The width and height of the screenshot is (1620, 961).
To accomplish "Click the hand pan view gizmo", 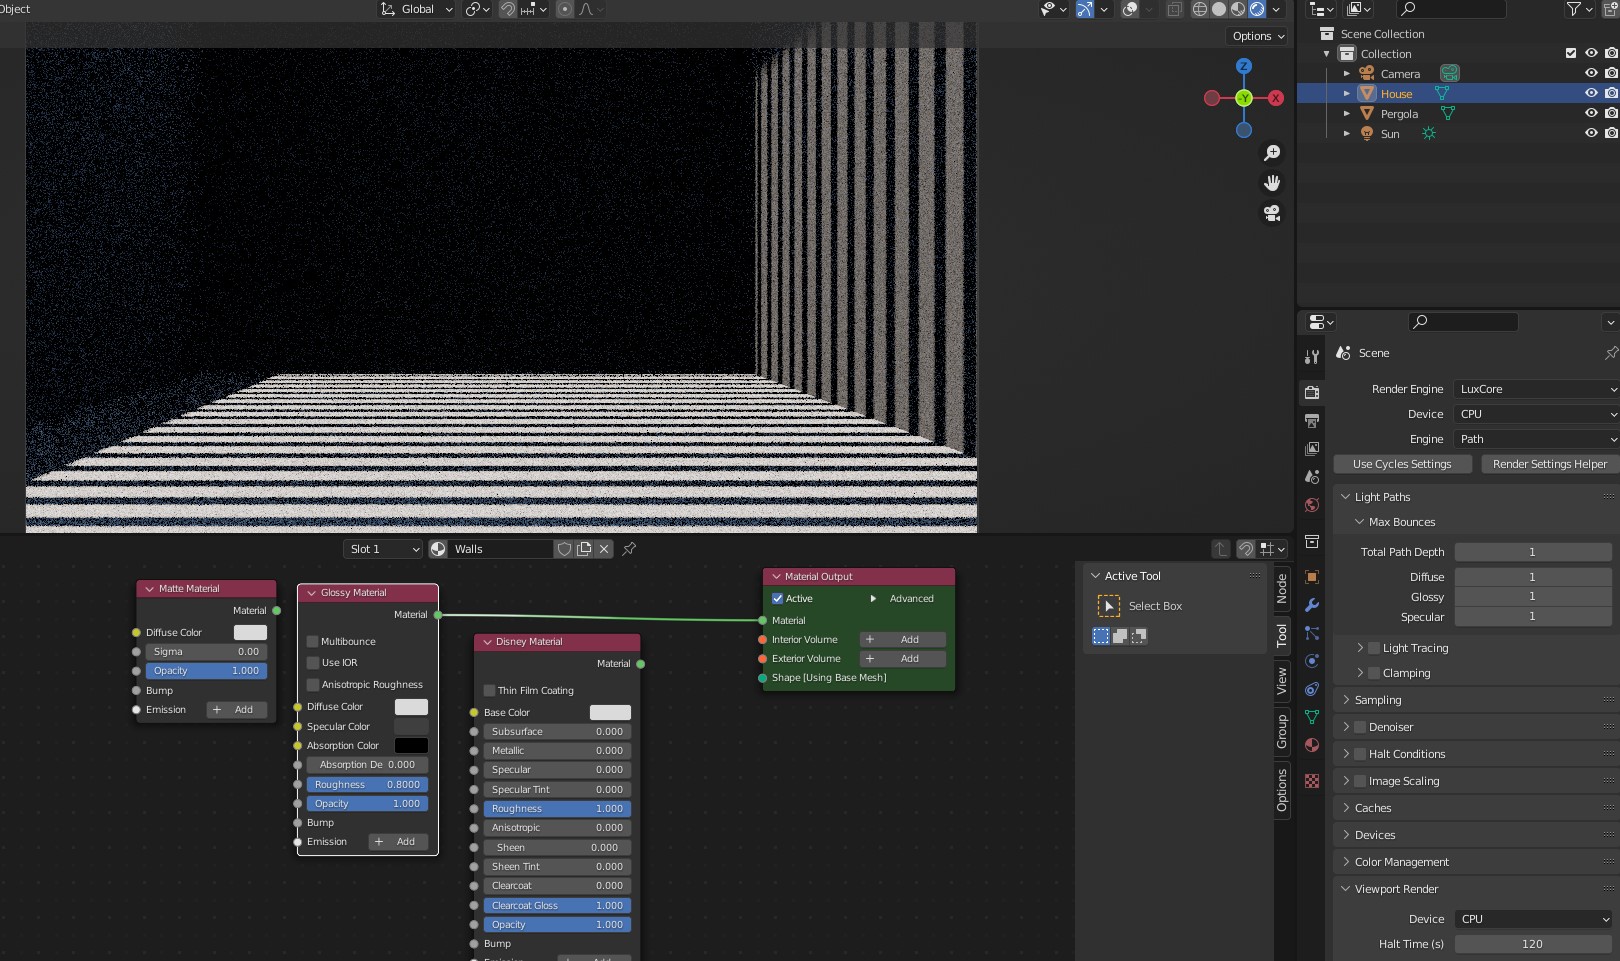I will [1272, 183].
